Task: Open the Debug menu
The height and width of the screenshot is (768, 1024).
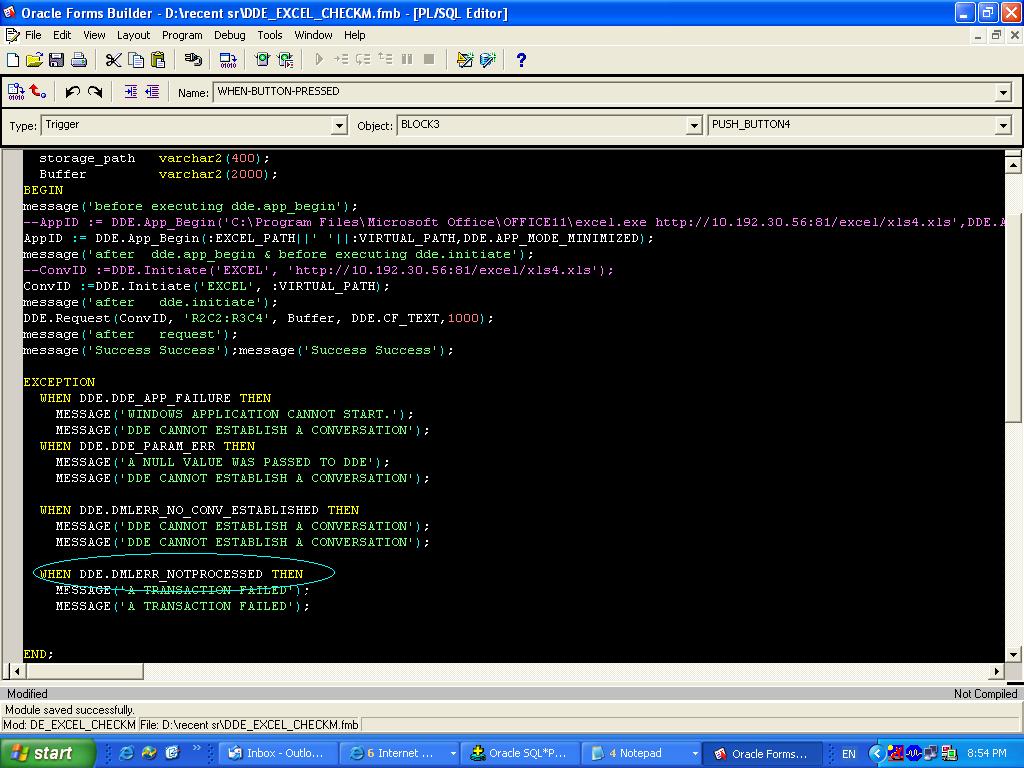Action: tap(230, 35)
